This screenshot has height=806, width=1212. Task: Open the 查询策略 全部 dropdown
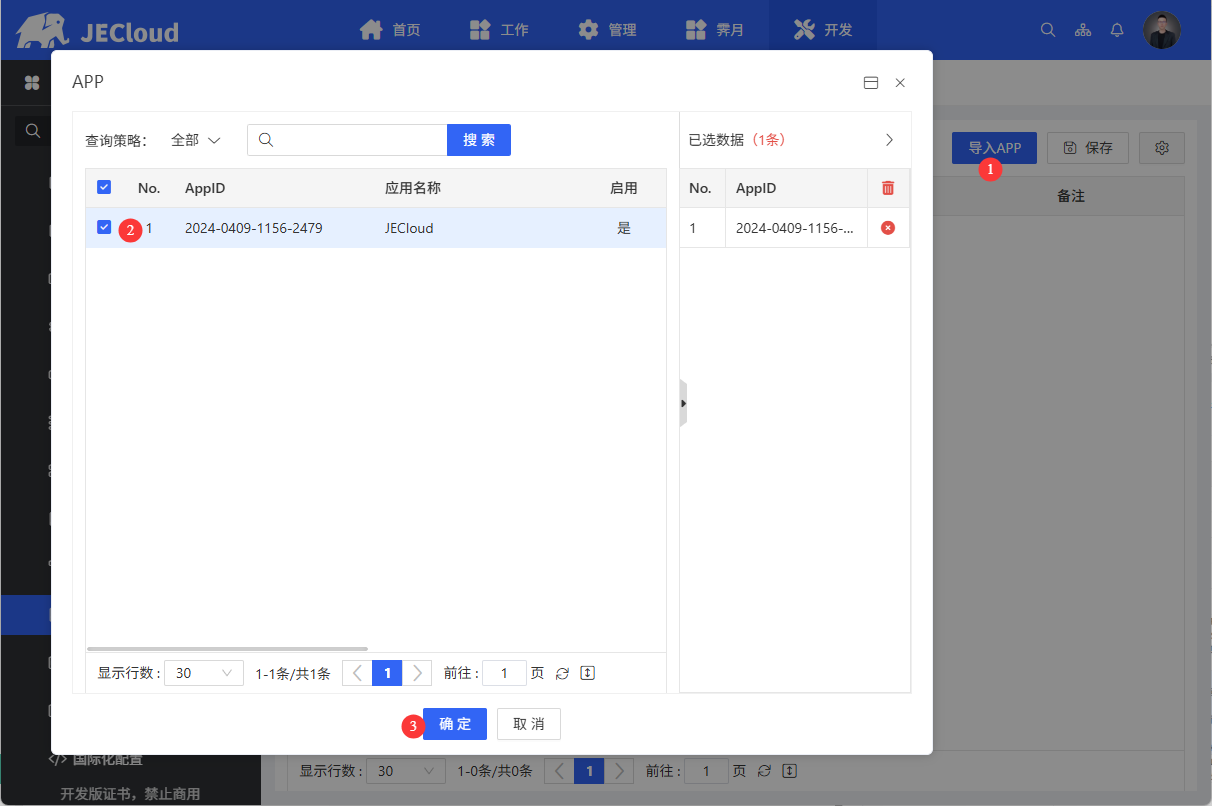[195, 140]
